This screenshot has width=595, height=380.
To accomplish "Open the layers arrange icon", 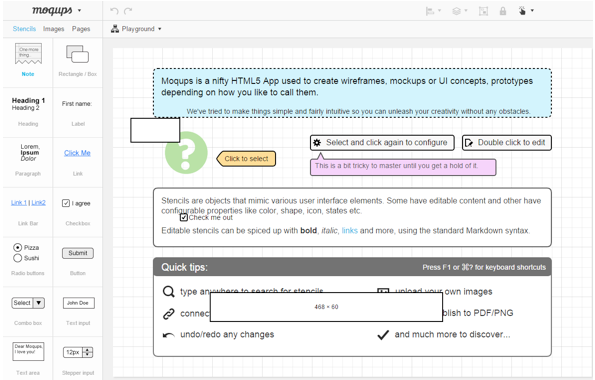I will (460, 11).
